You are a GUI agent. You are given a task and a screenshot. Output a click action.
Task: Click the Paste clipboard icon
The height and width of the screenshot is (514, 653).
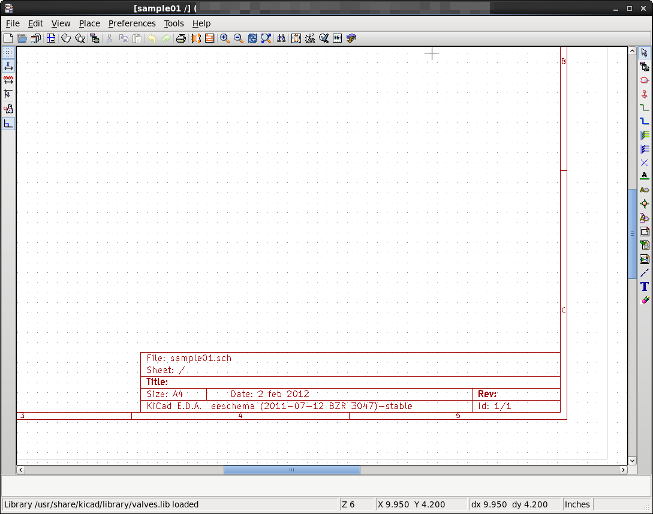coord(137,38)
